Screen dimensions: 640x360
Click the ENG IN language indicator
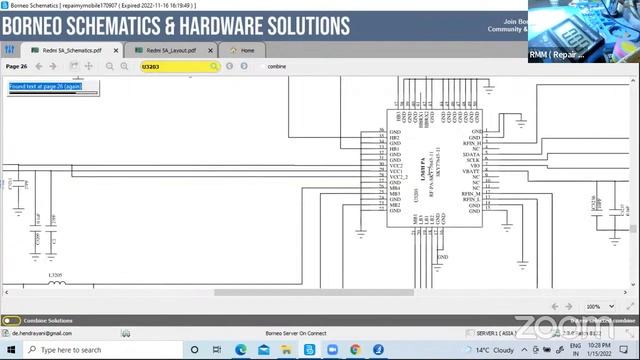click(576, 350)
